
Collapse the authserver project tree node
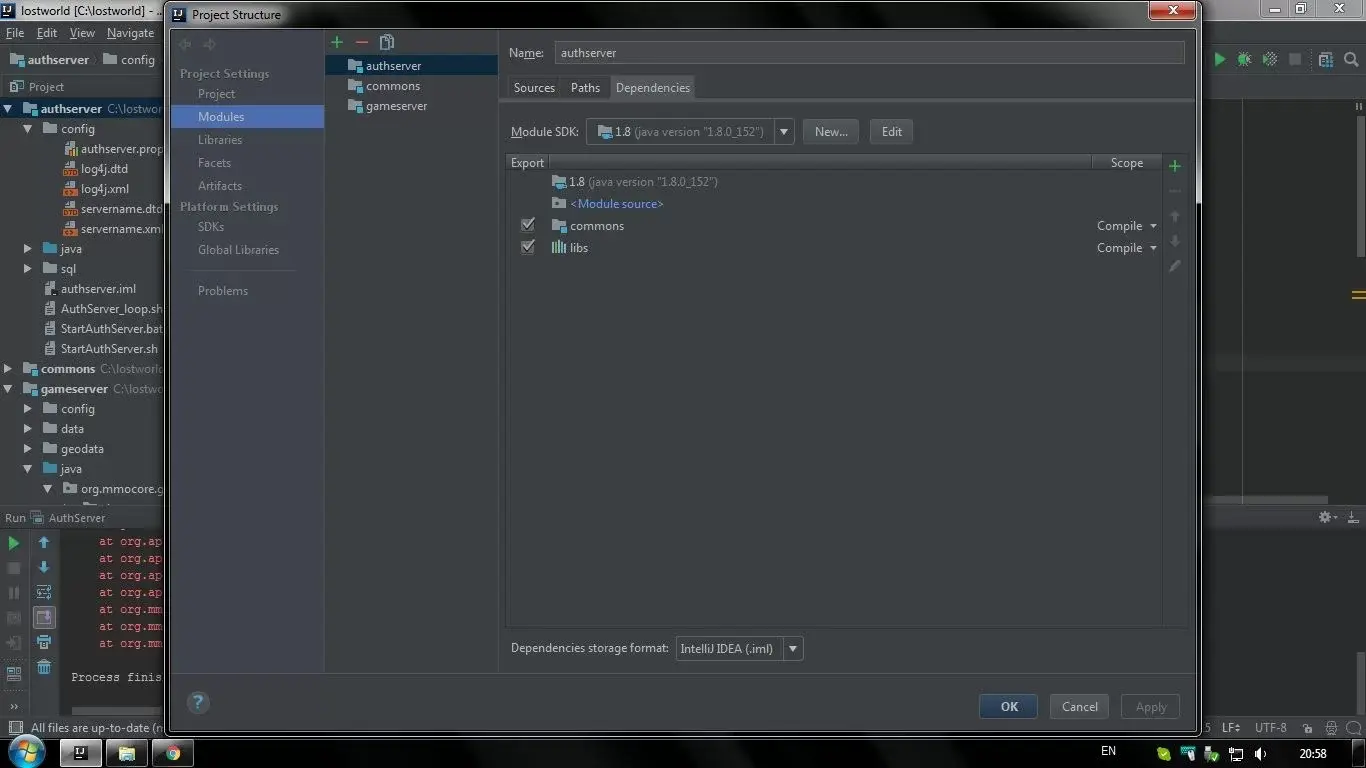point(8,109)
